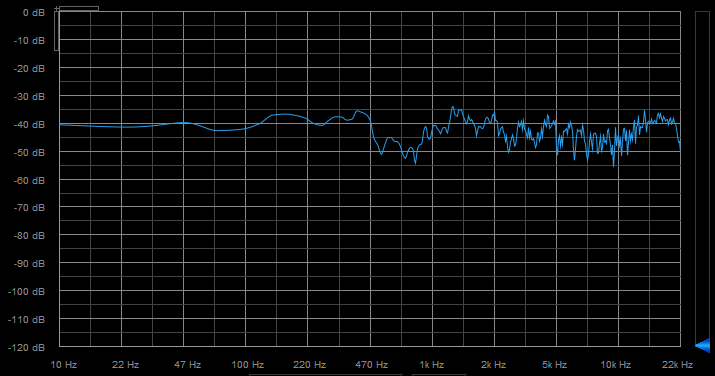The width and height of the screenshot is (715, 376).
Task: Click the -70 dB axis label
Action: [30, 208]
